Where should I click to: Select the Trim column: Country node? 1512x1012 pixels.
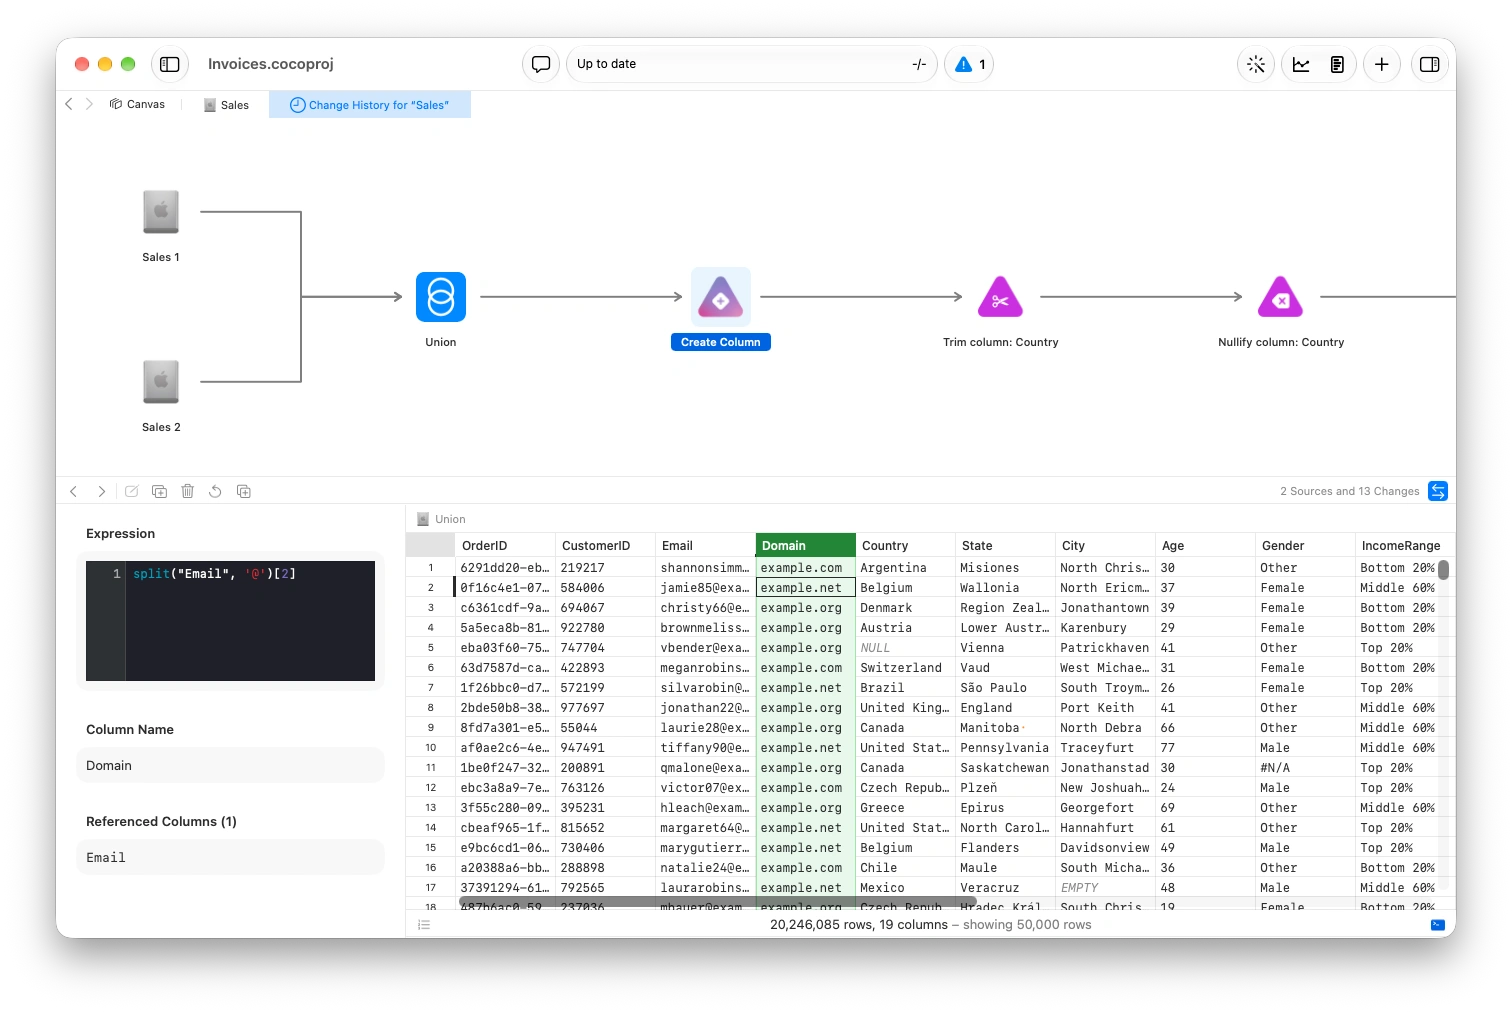1000,297
